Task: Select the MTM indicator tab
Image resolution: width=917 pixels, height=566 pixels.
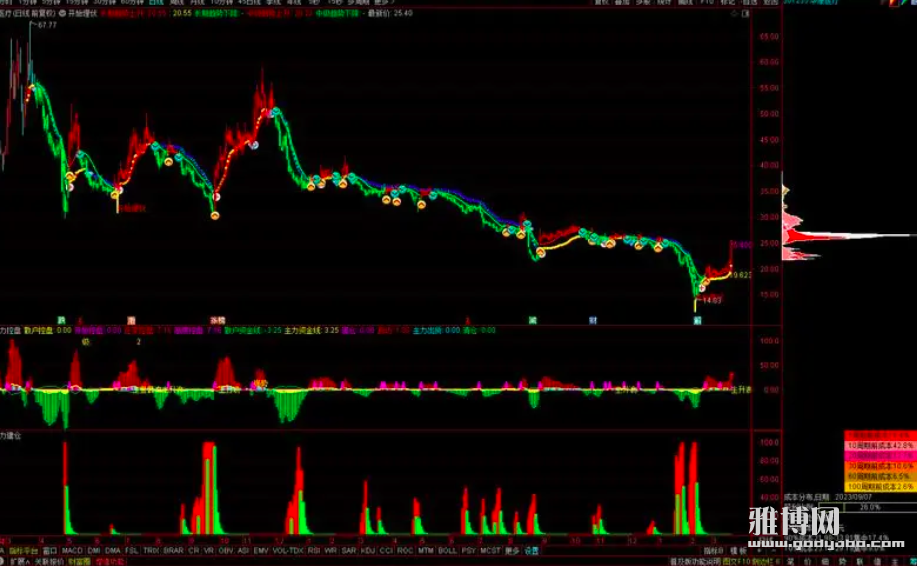Action: click(x=426, y=550)
